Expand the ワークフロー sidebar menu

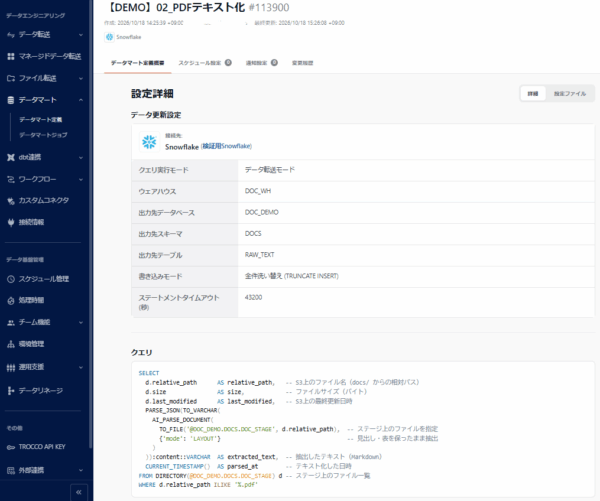(81, 180)
